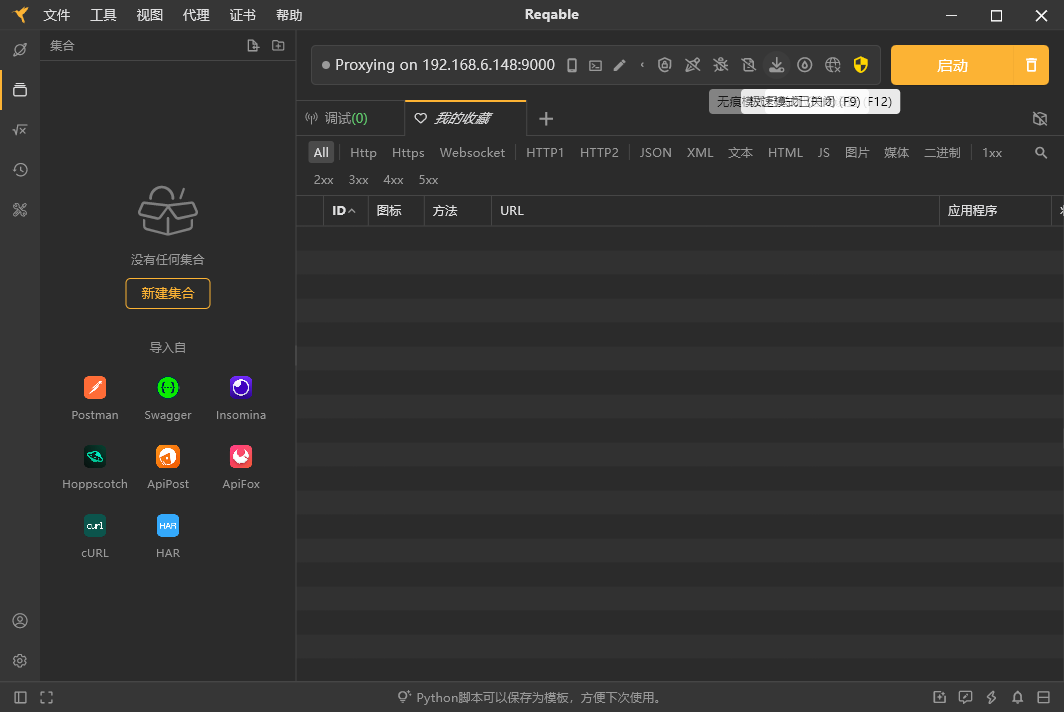Click the notification bell in the status bar
The image size is (1064, 712).
pos(1017,697)
